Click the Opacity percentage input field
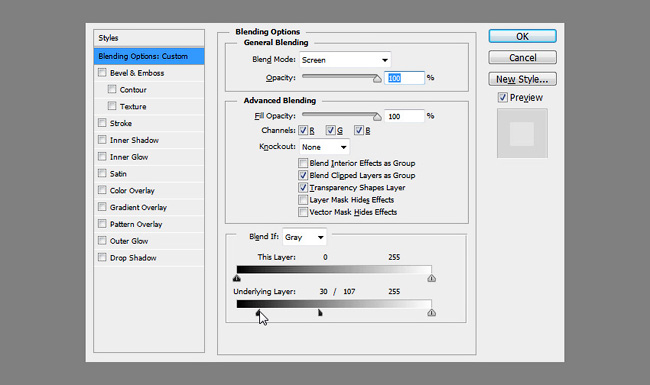Viewport: 650px width, 385px height. 404,78
